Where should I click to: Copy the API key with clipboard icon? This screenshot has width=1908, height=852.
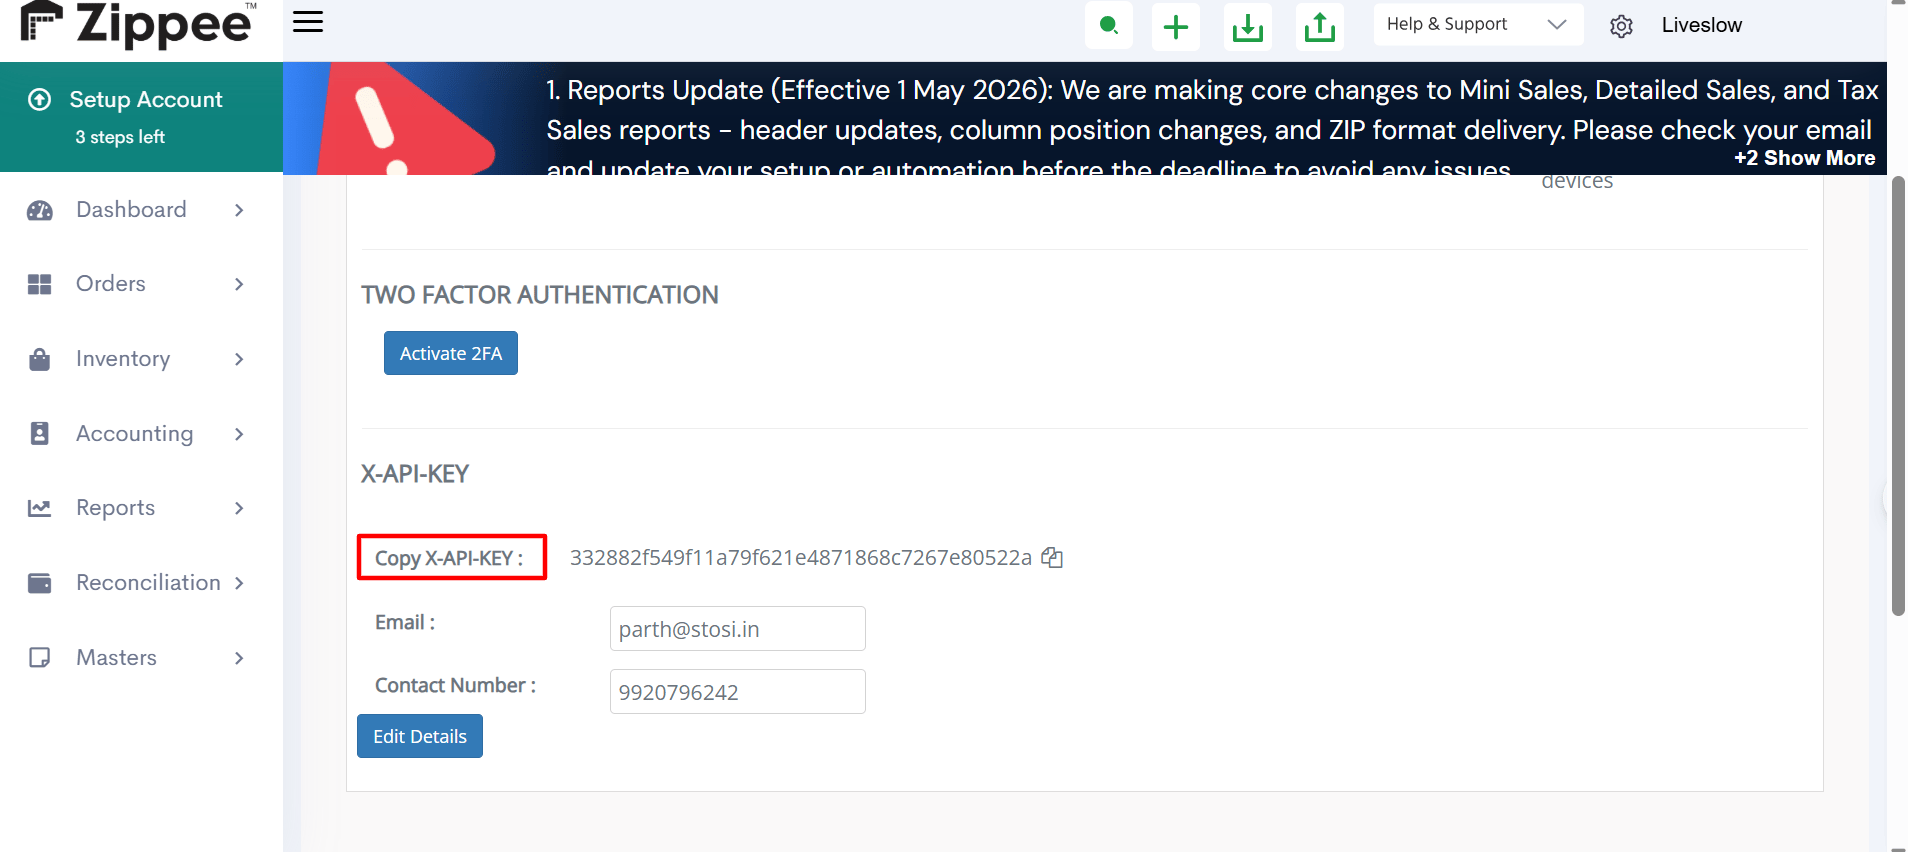pyautogui.click(x=1052, y=557)
